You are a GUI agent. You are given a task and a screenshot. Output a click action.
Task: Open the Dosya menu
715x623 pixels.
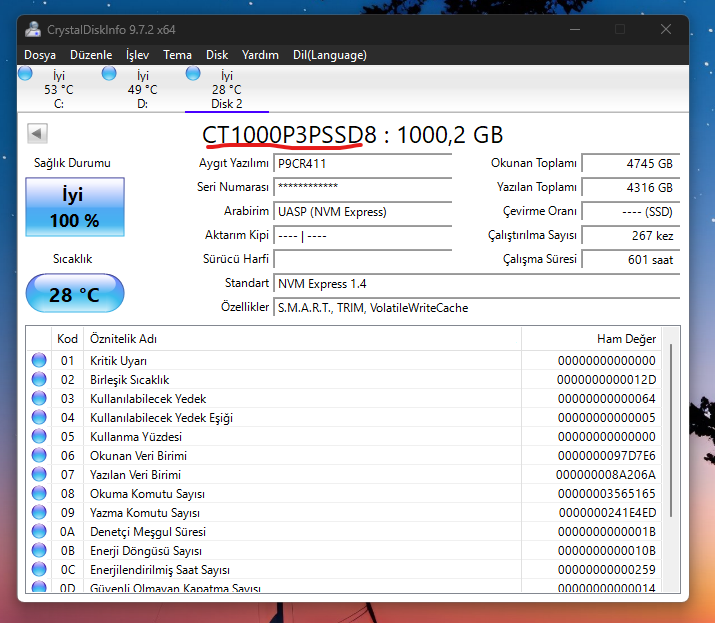[x=40, y=55]
